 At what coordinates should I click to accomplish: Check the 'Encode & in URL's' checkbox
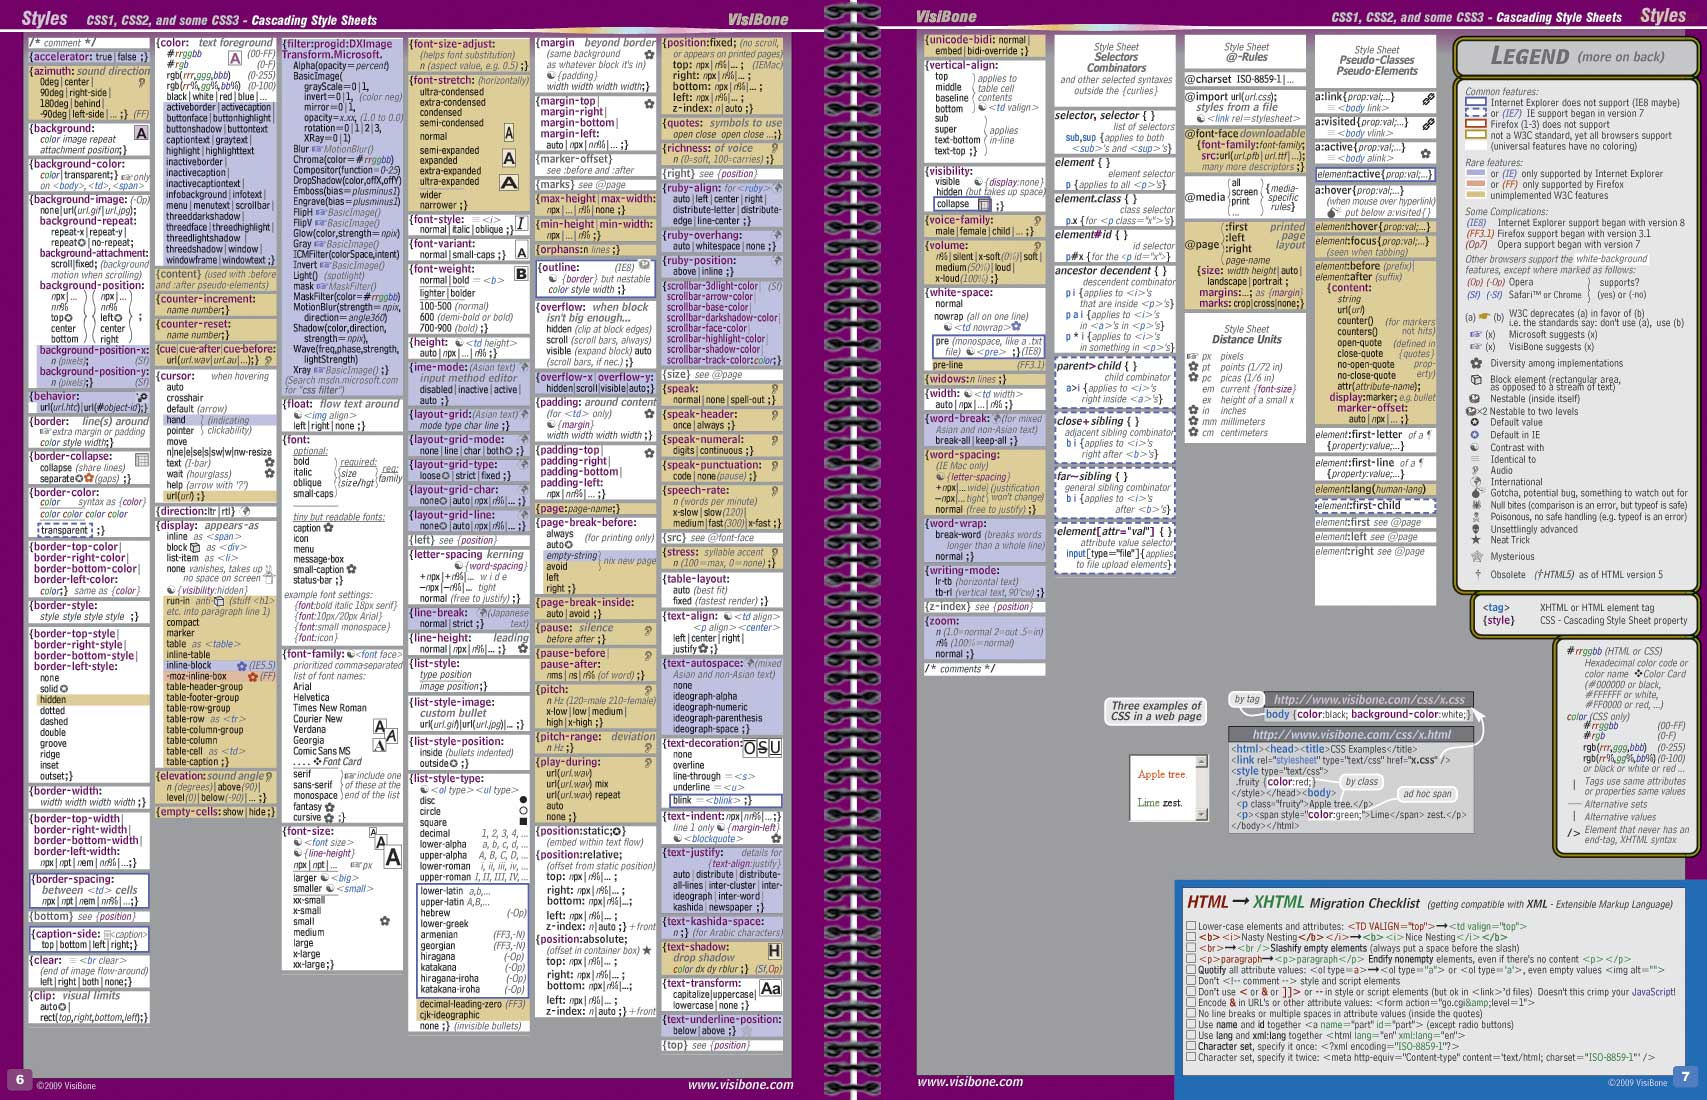pos(1191,1002)
